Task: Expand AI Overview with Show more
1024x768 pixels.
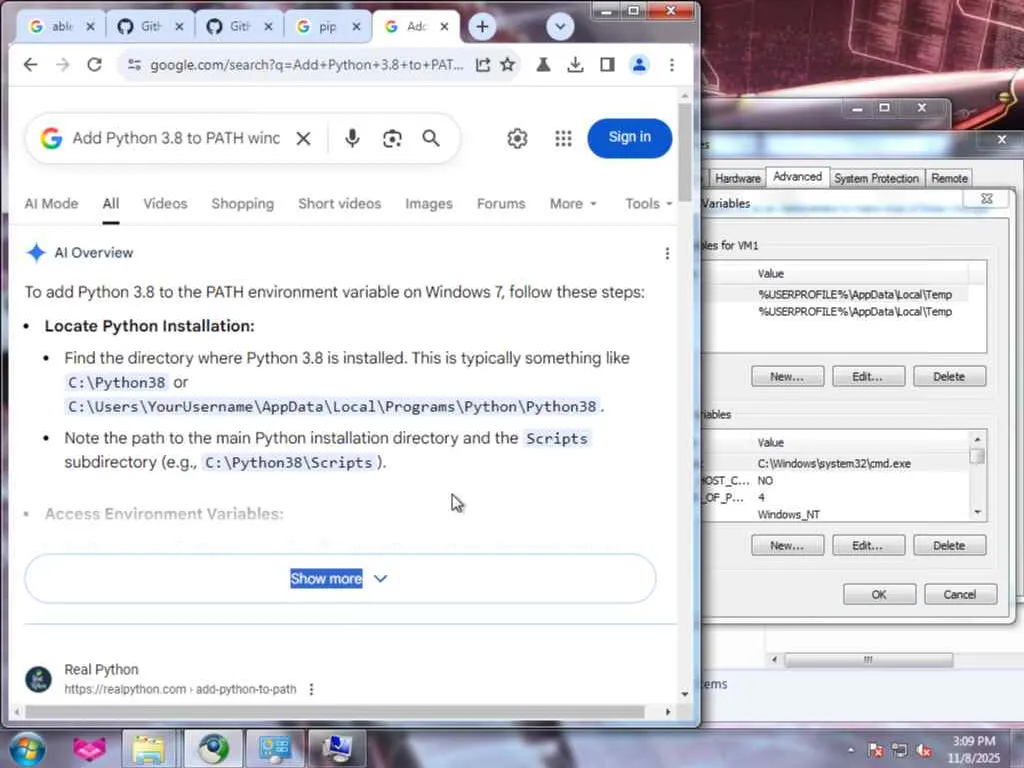Action: pos(340,579)
